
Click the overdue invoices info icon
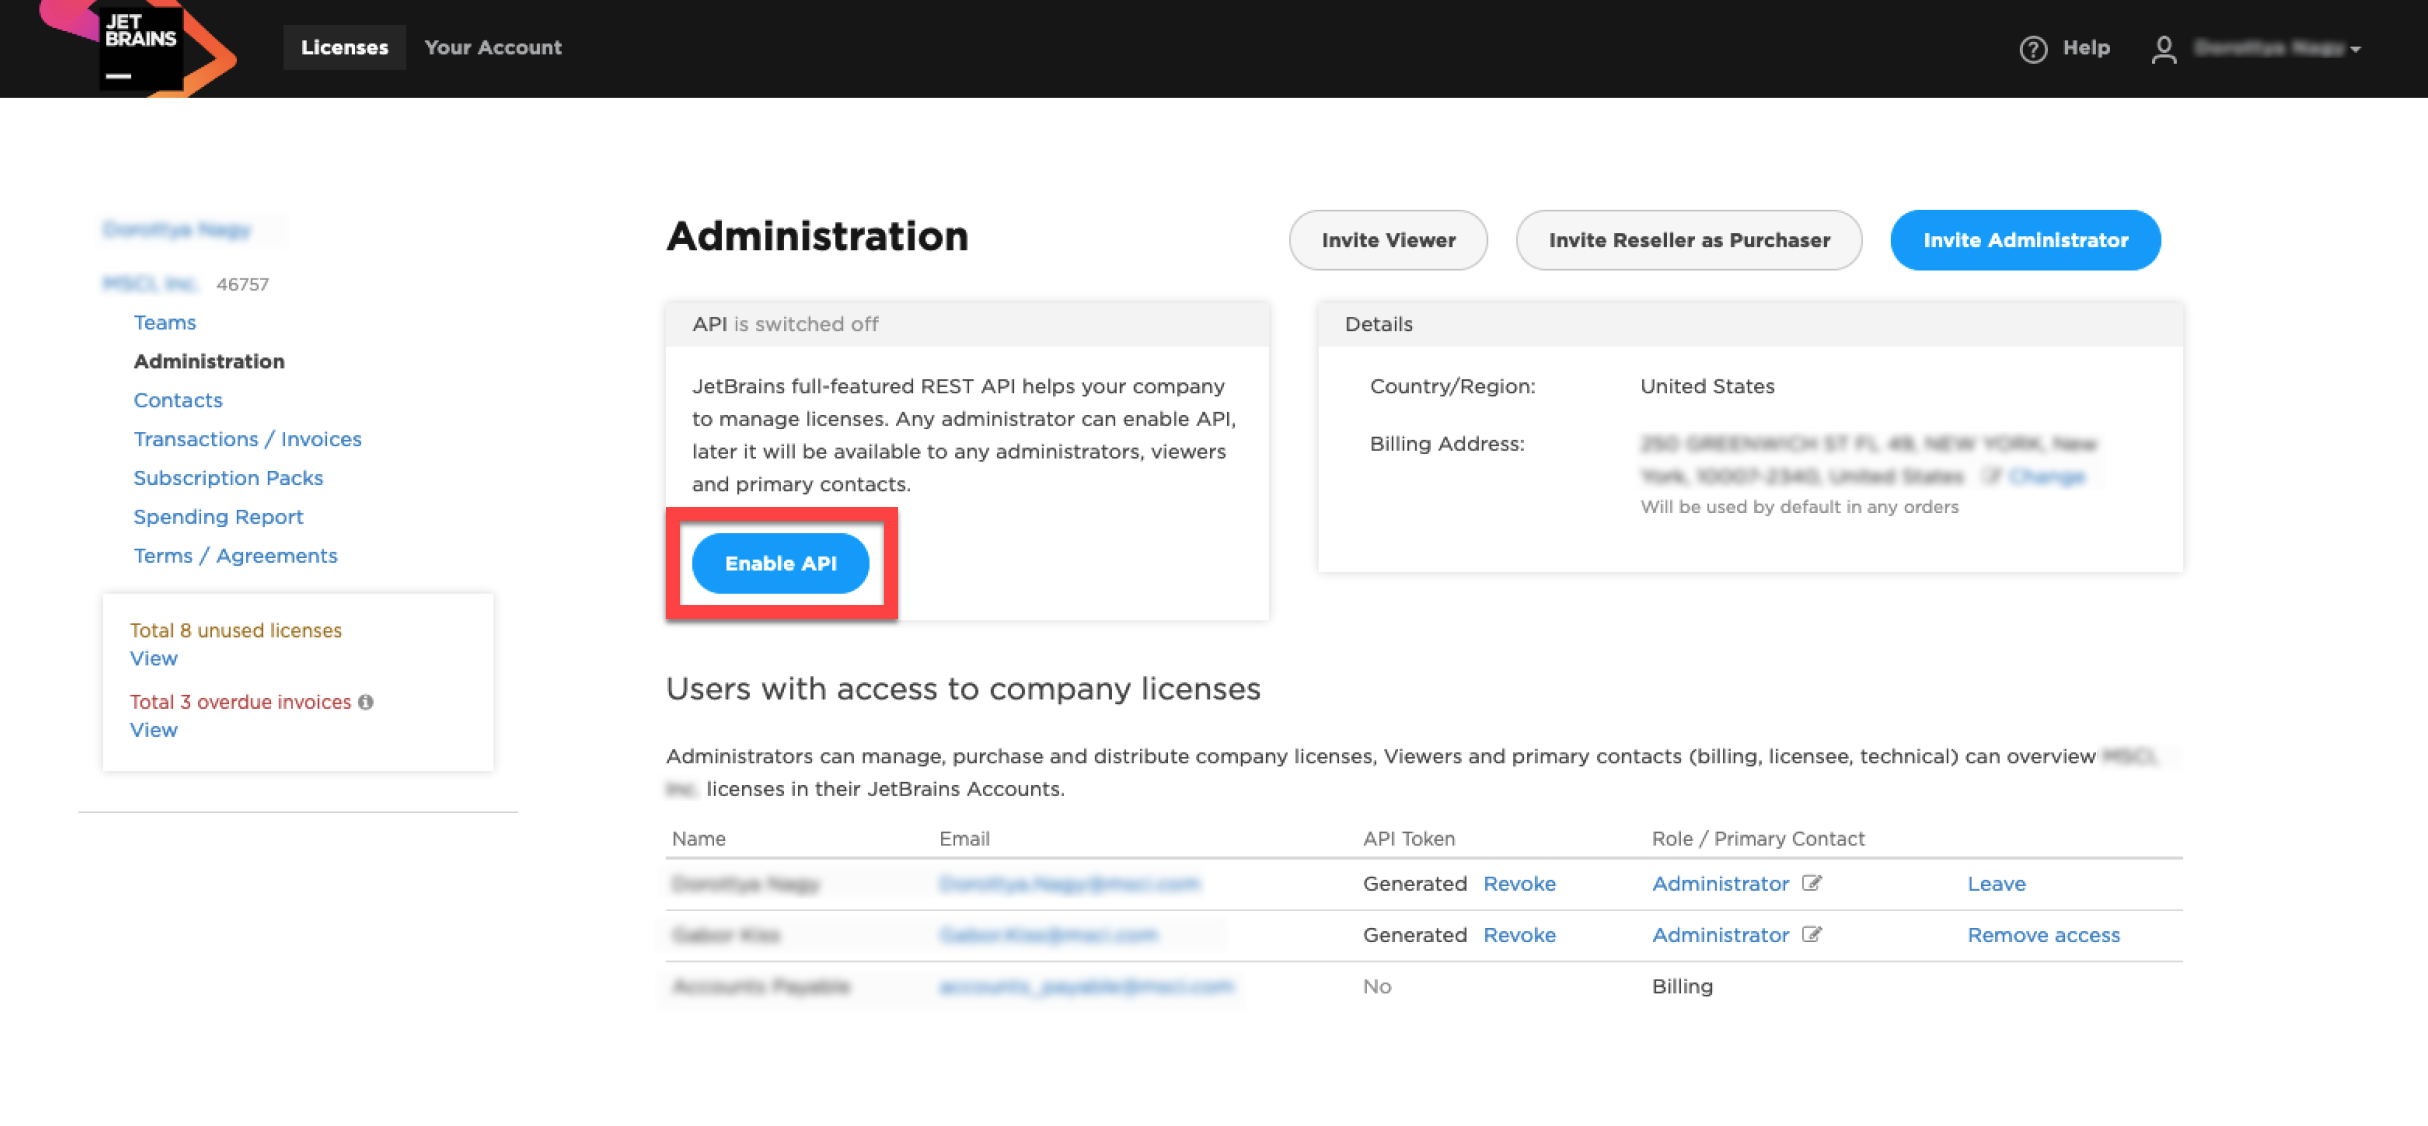[x=366, y=702]
